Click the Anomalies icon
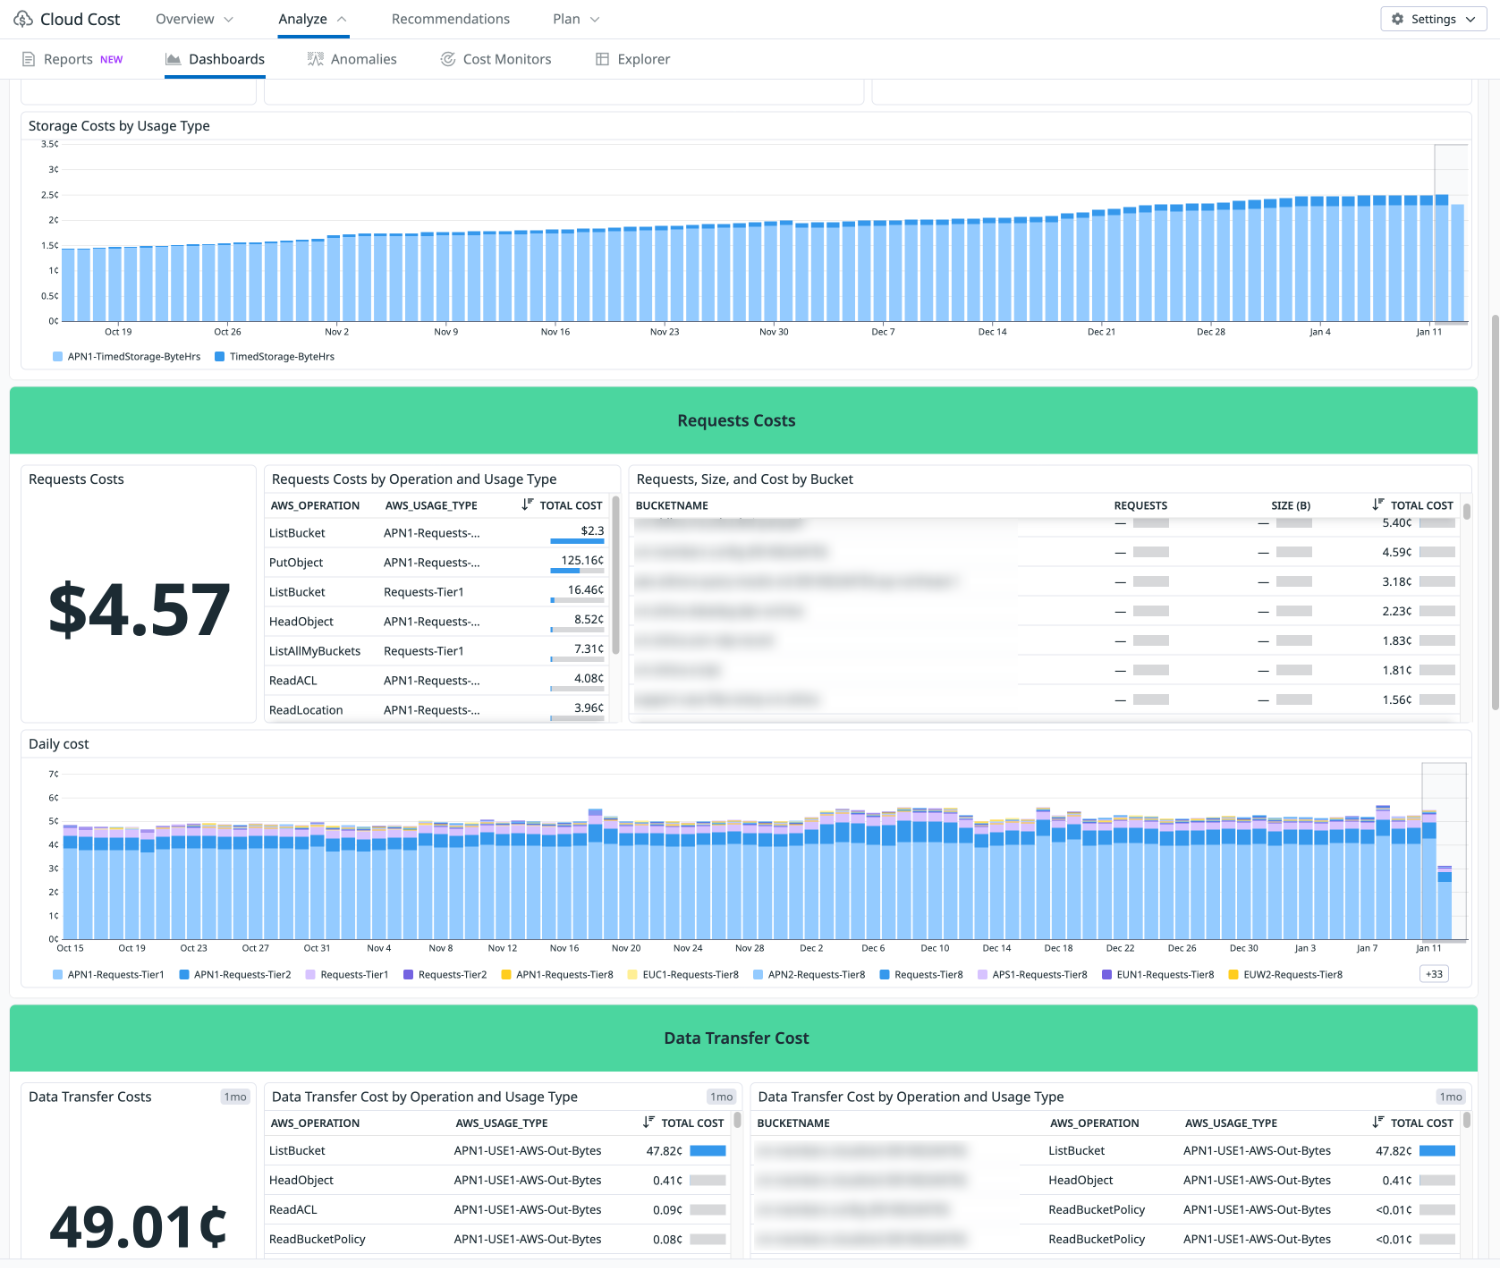Viewport: 1500px width, 1268px height. click(315, 60)
